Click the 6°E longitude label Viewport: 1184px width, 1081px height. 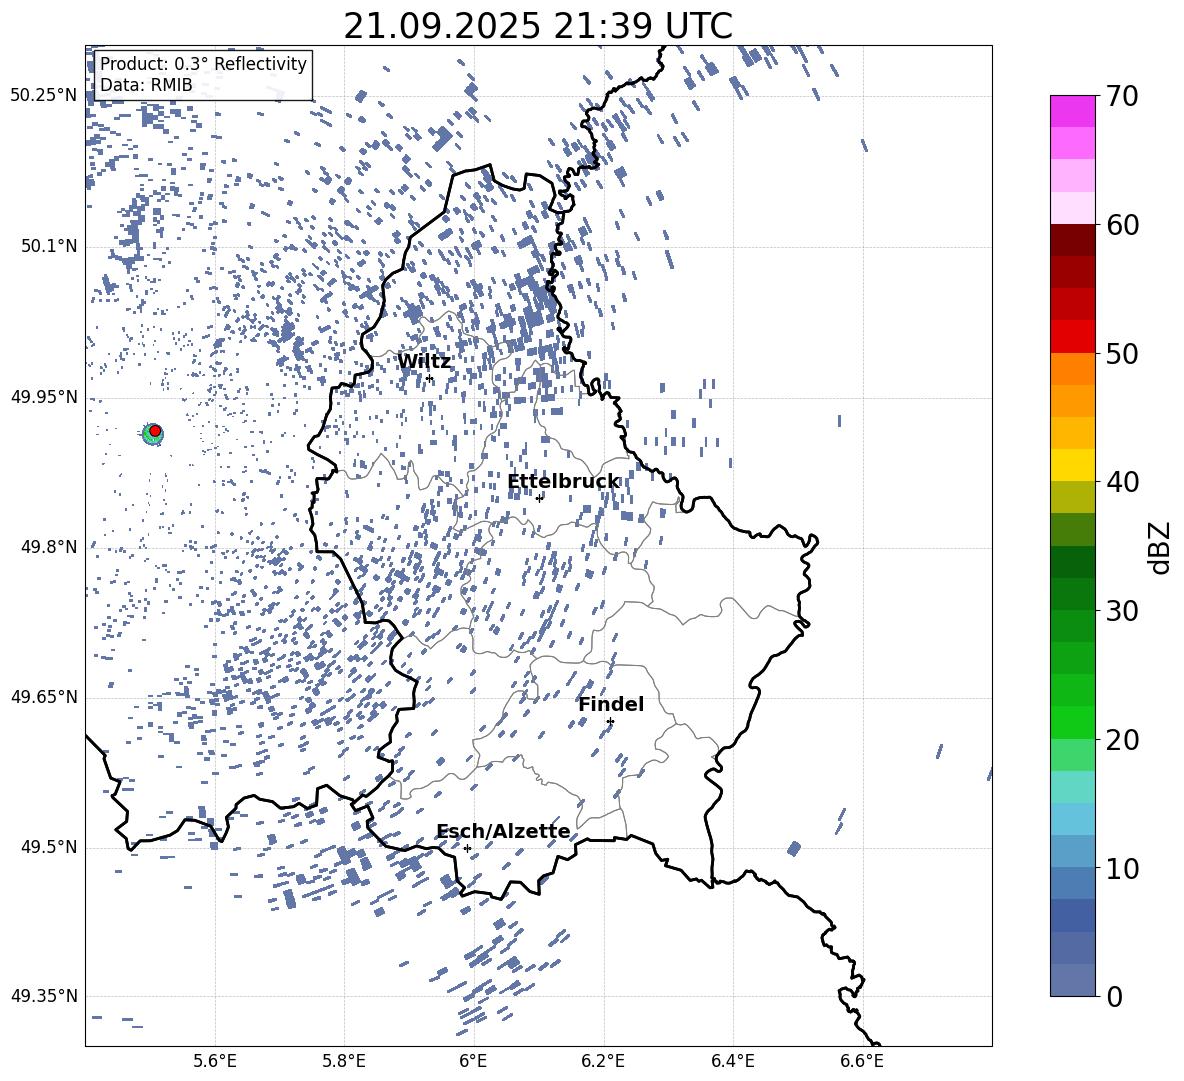pos(473,1061)
